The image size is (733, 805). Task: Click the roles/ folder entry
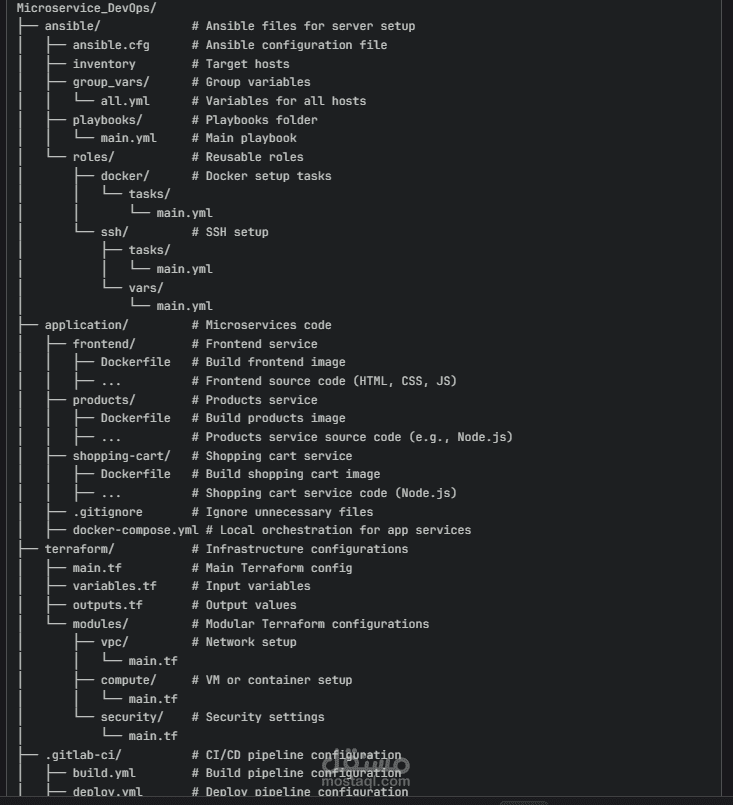(93, 157)
